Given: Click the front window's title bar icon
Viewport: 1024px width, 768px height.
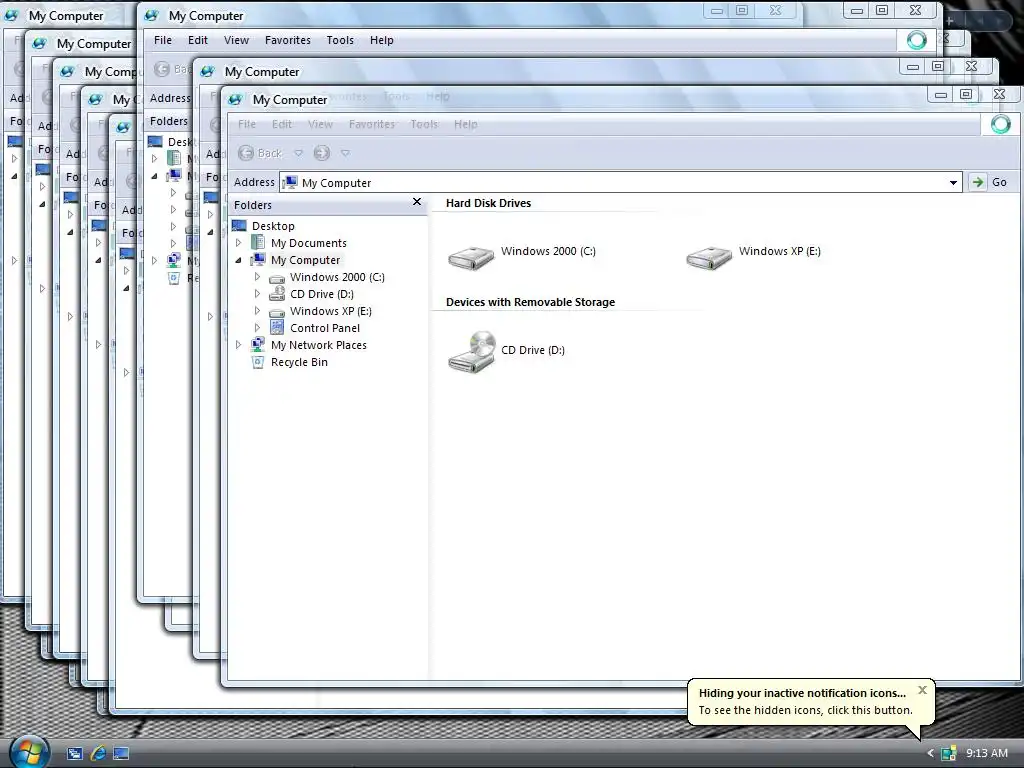Looking at the screenshot, I should 235,99.
